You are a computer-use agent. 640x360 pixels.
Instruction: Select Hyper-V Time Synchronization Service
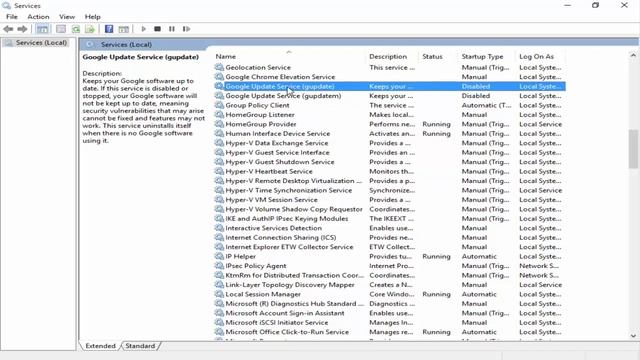pos(389,190)
